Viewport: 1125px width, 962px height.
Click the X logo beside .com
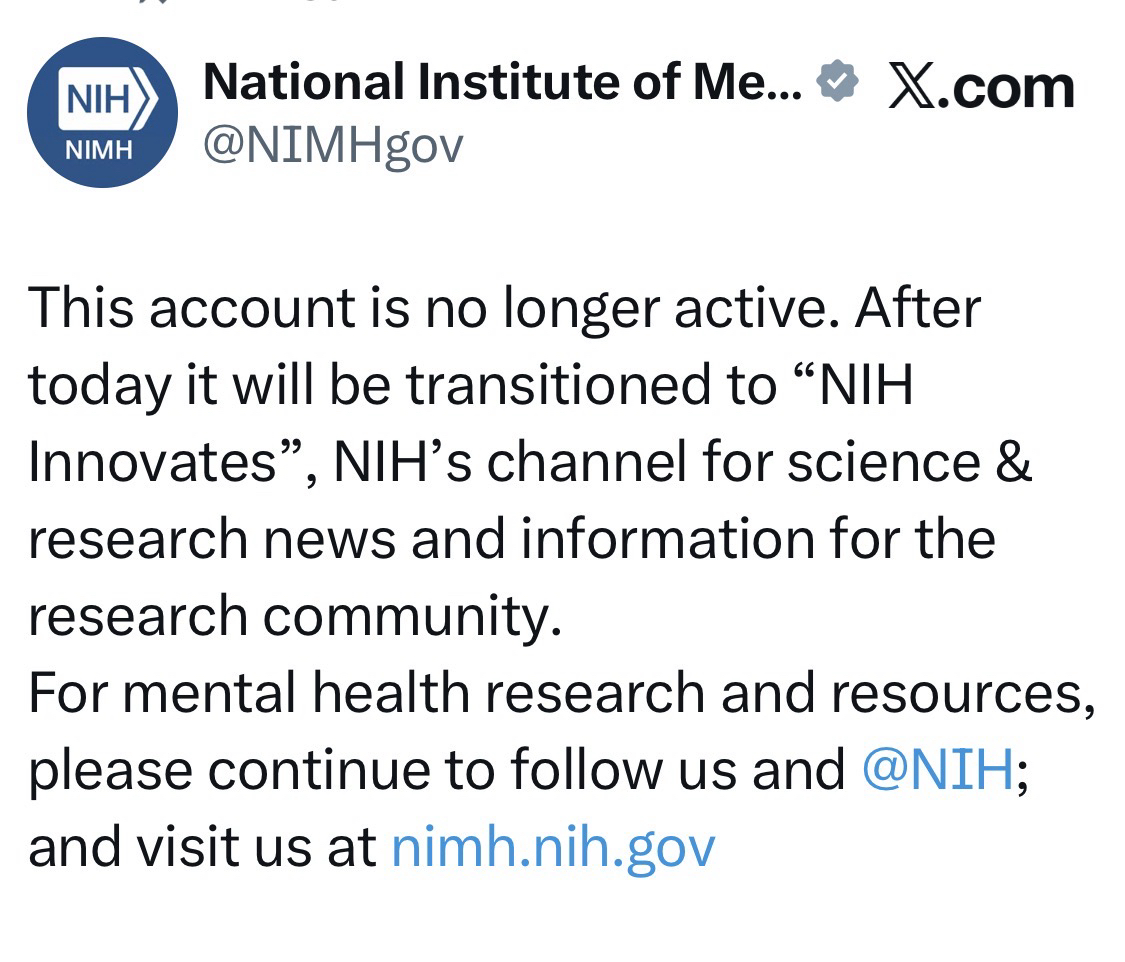(x=911, y=88)
